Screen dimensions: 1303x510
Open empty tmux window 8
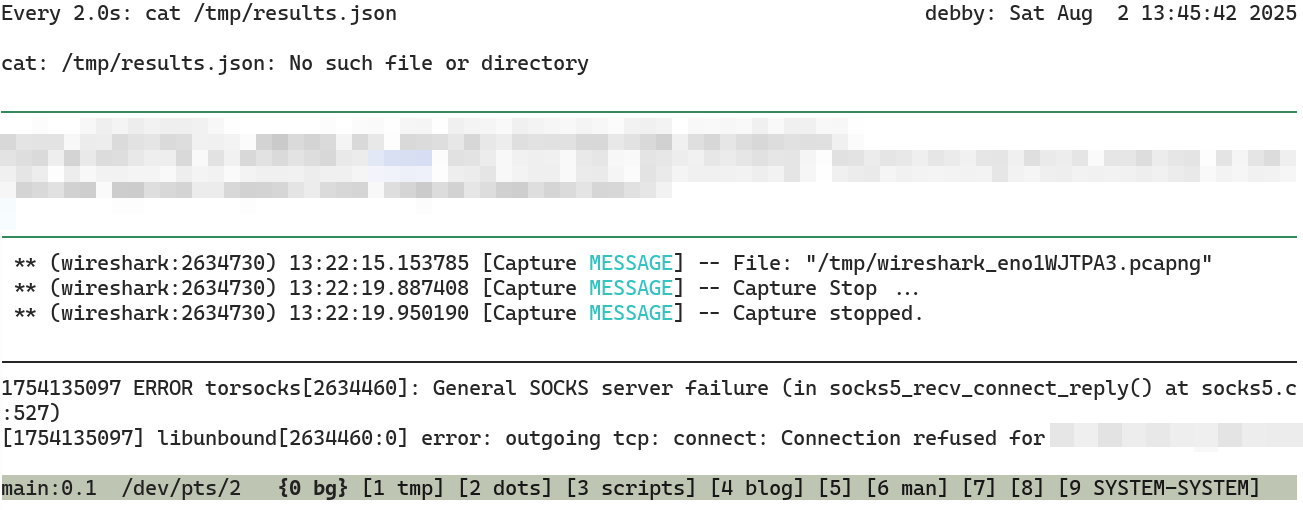[1028, 488]
